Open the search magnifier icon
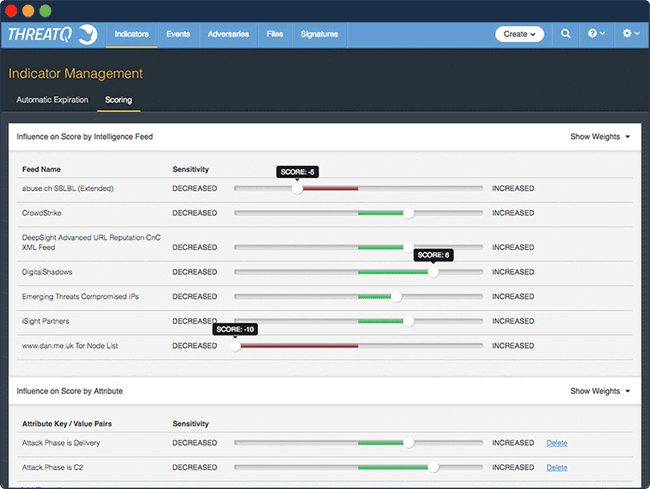 [x=565, y=34]
